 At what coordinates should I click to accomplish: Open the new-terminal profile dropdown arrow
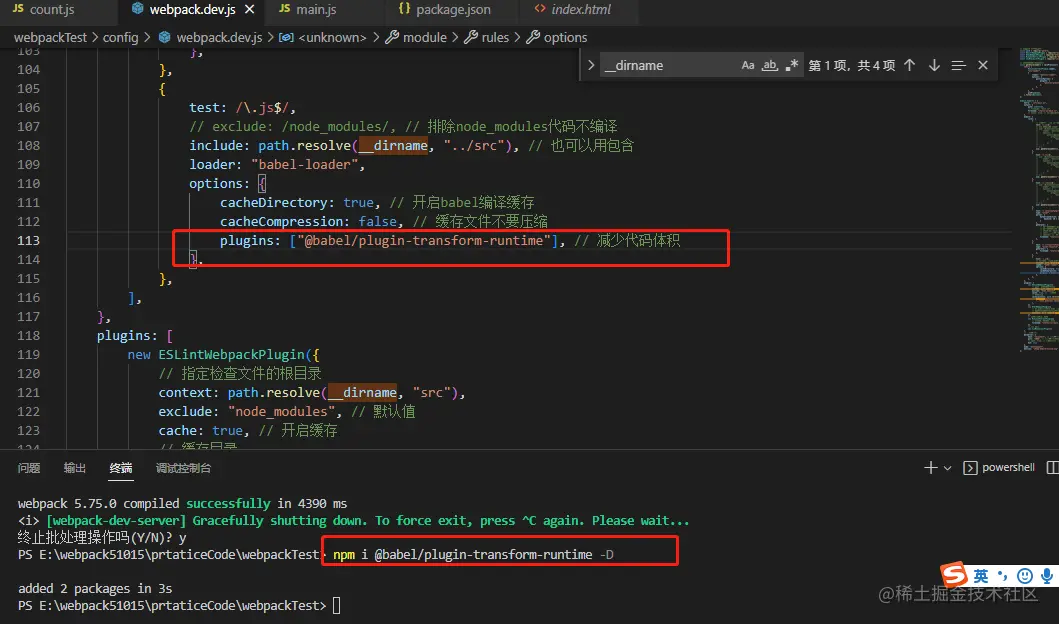948,468
